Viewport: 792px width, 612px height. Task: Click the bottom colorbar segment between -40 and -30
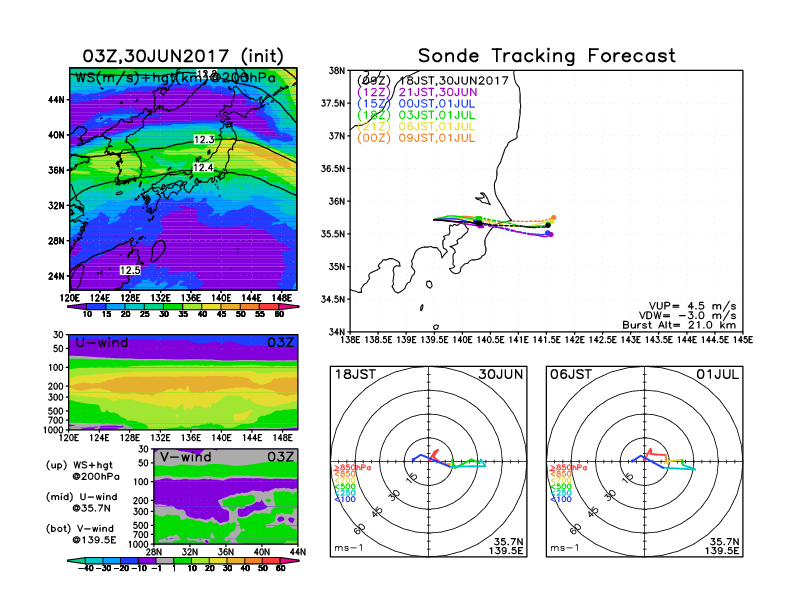pos(94,560)
